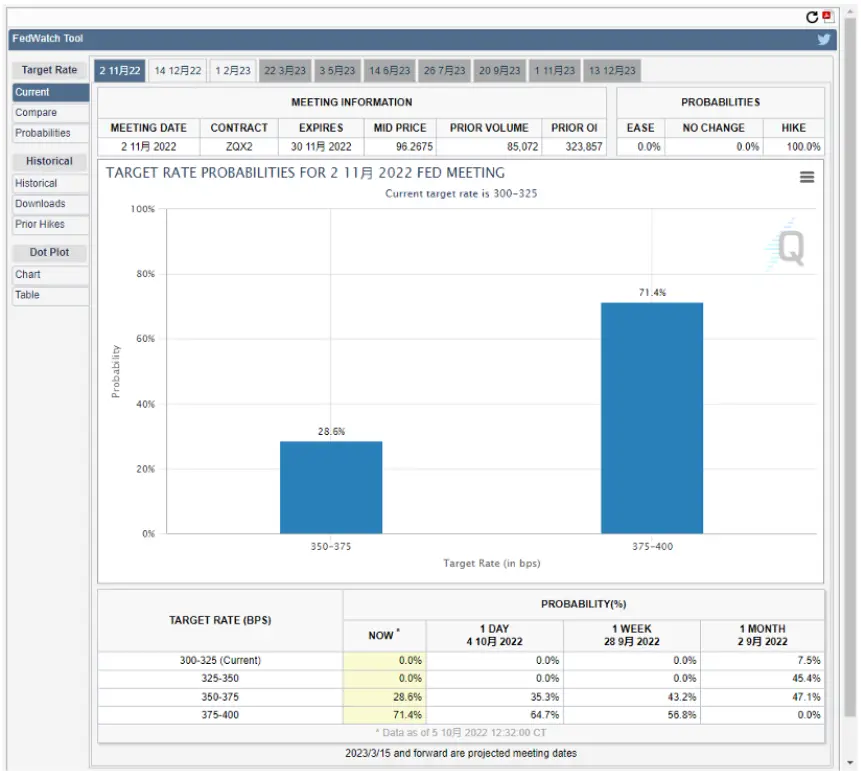Click the HIKE probability 100.0%
This screenshot has height=771, width=861.
click(803, 147)
